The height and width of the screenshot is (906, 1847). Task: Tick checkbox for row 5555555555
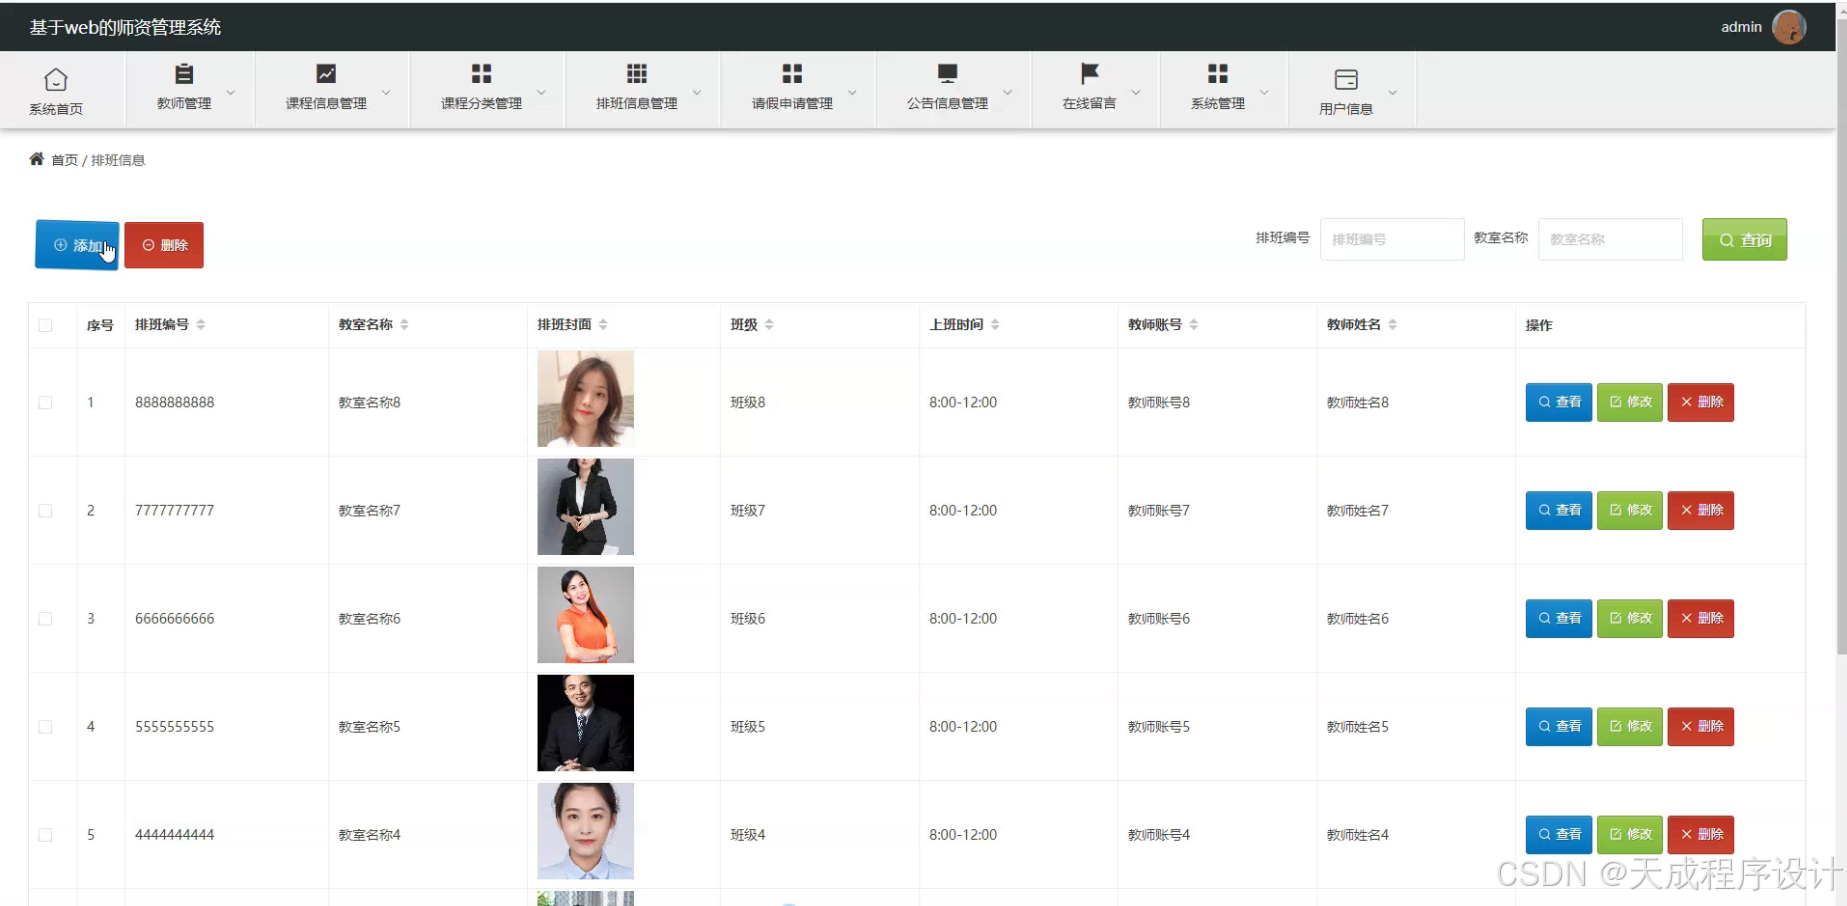click(x=45, y=727)
